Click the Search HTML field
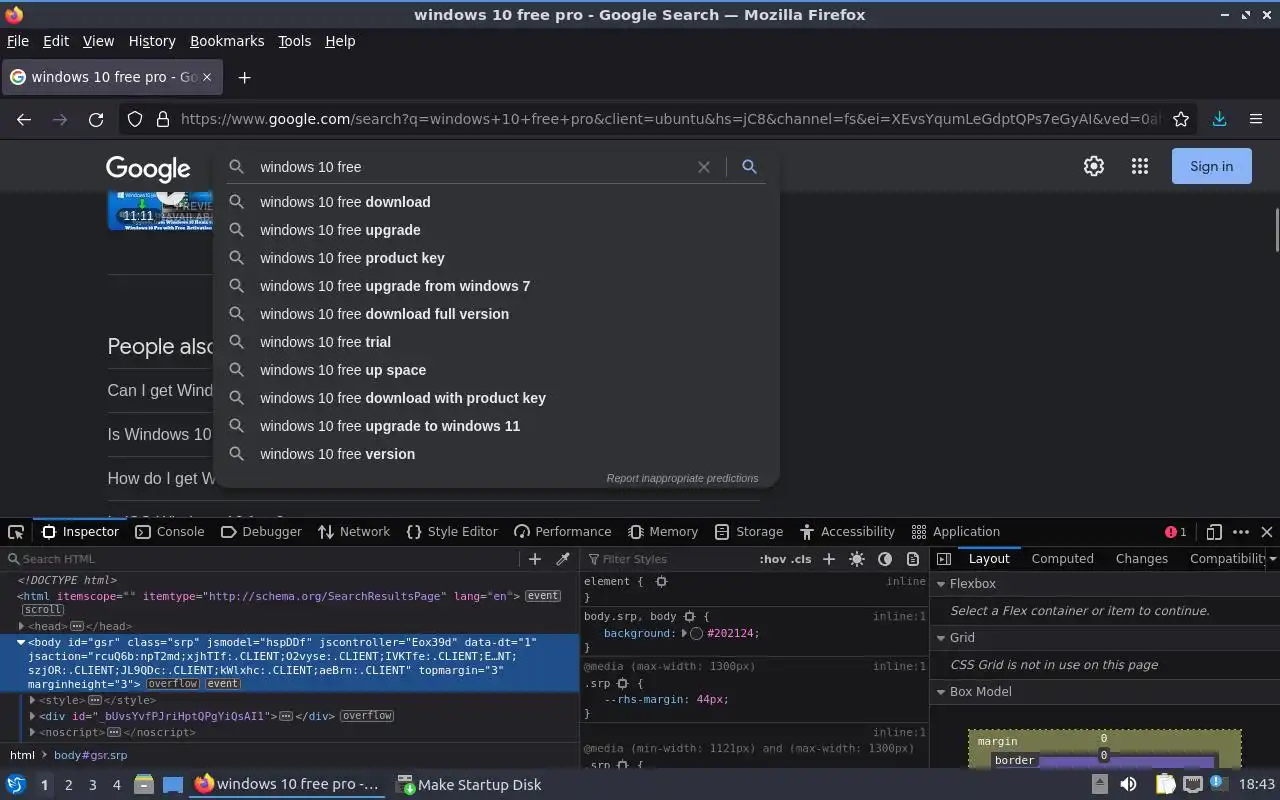The height and width of the screenshot is (800, 1280). coord(262,559)
